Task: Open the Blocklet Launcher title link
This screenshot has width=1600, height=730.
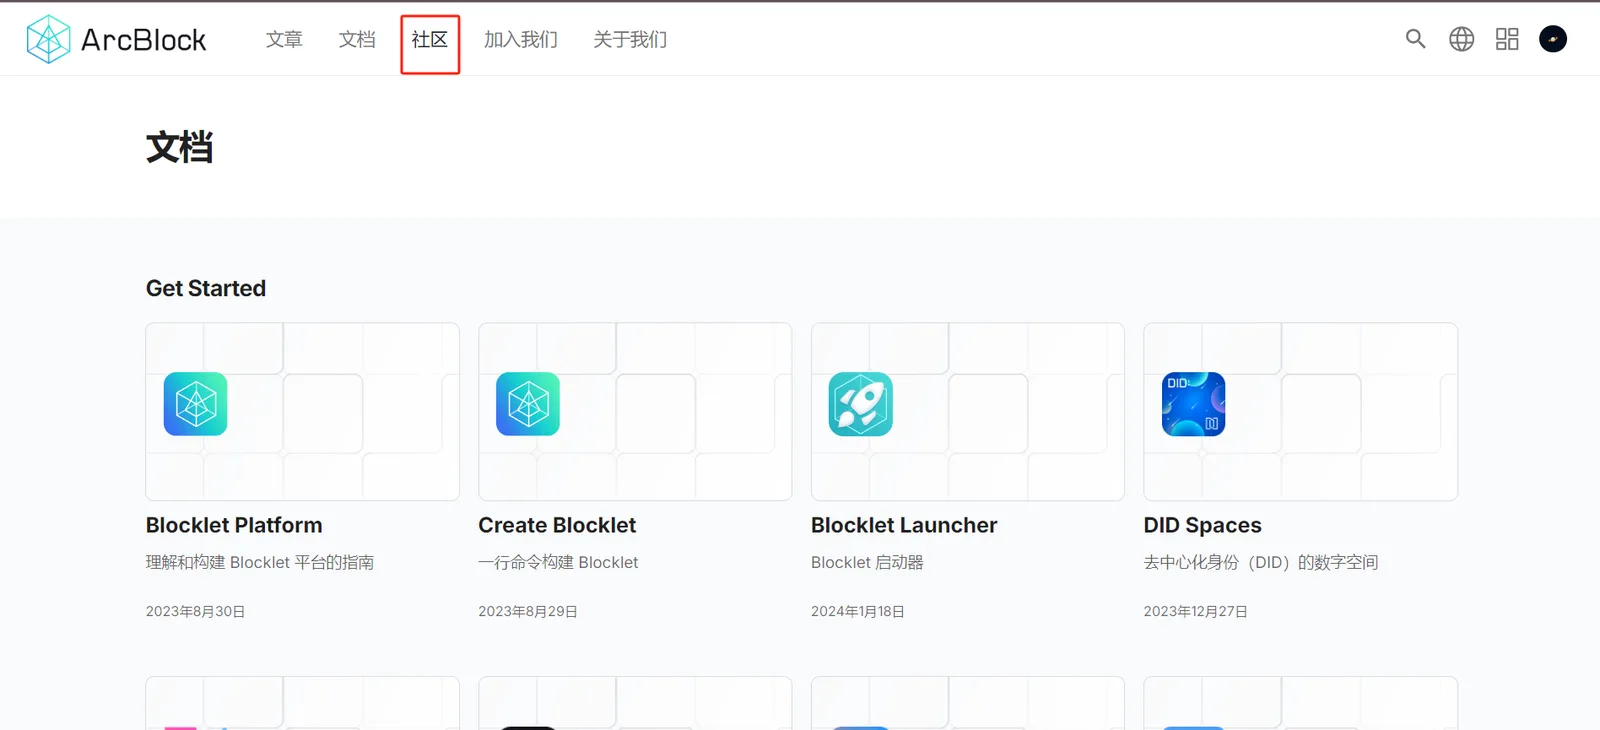Action: tap(904, 525)
